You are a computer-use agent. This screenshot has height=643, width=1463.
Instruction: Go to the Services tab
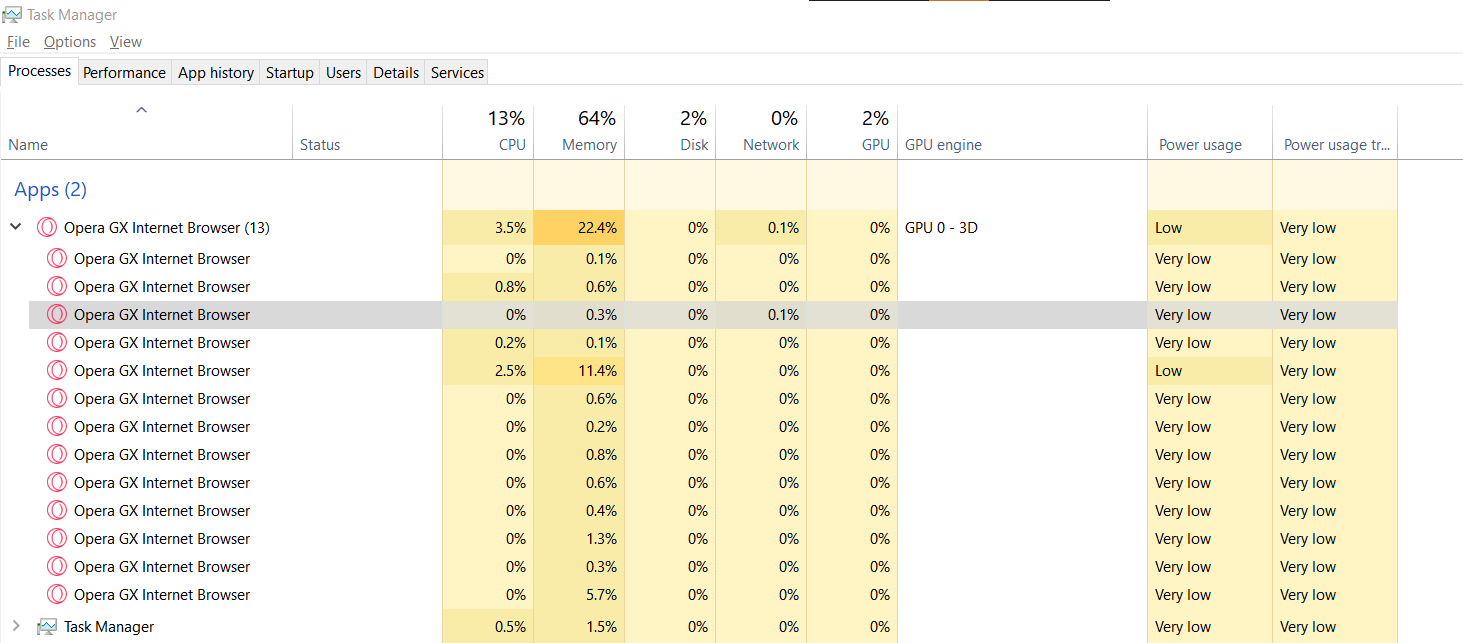457,73
